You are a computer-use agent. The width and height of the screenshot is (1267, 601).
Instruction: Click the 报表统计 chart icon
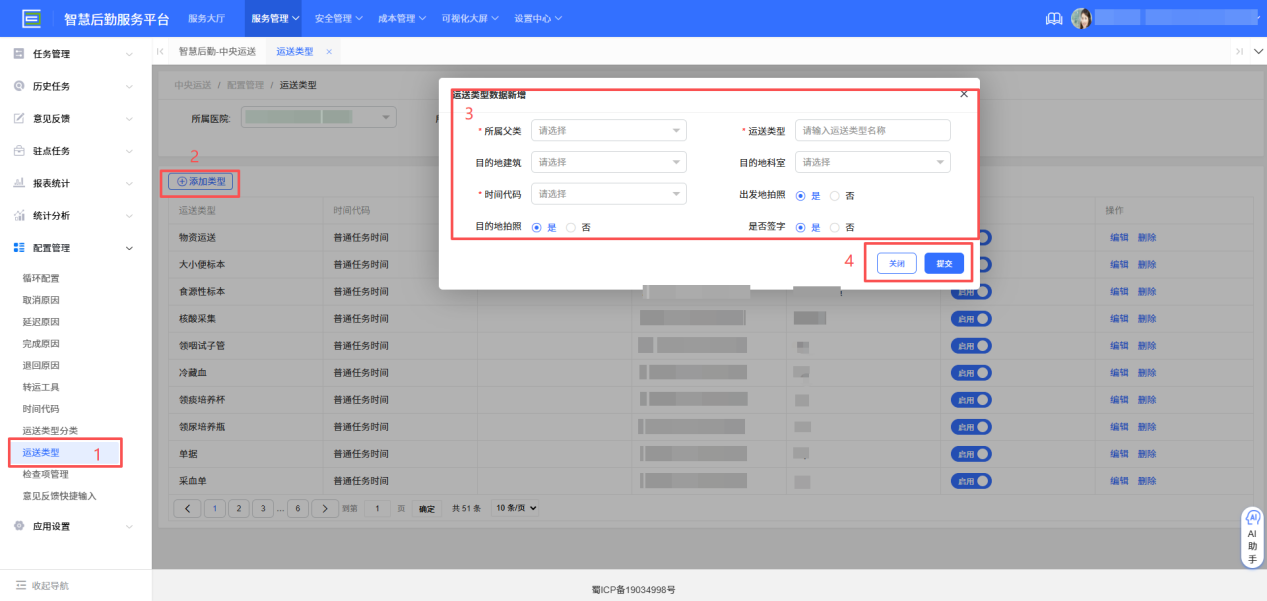click(18, 182)
